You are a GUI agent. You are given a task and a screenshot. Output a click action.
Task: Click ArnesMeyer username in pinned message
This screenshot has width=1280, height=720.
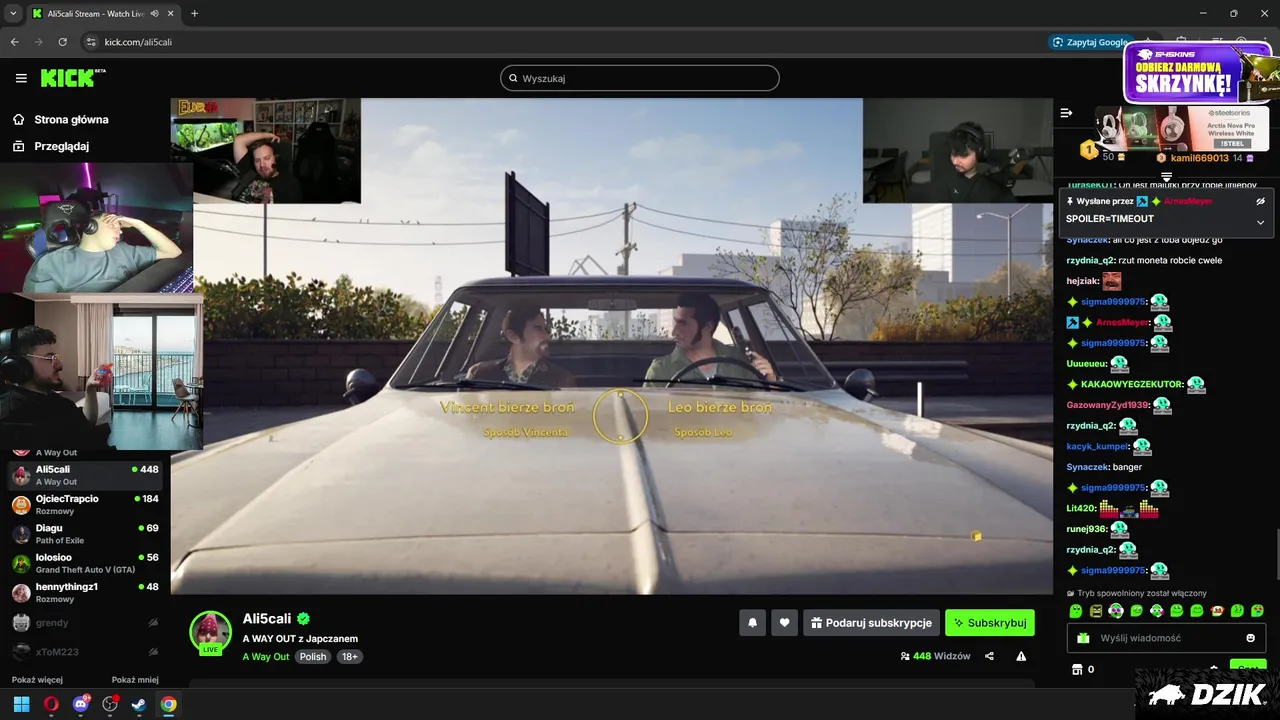(1188, 201)
